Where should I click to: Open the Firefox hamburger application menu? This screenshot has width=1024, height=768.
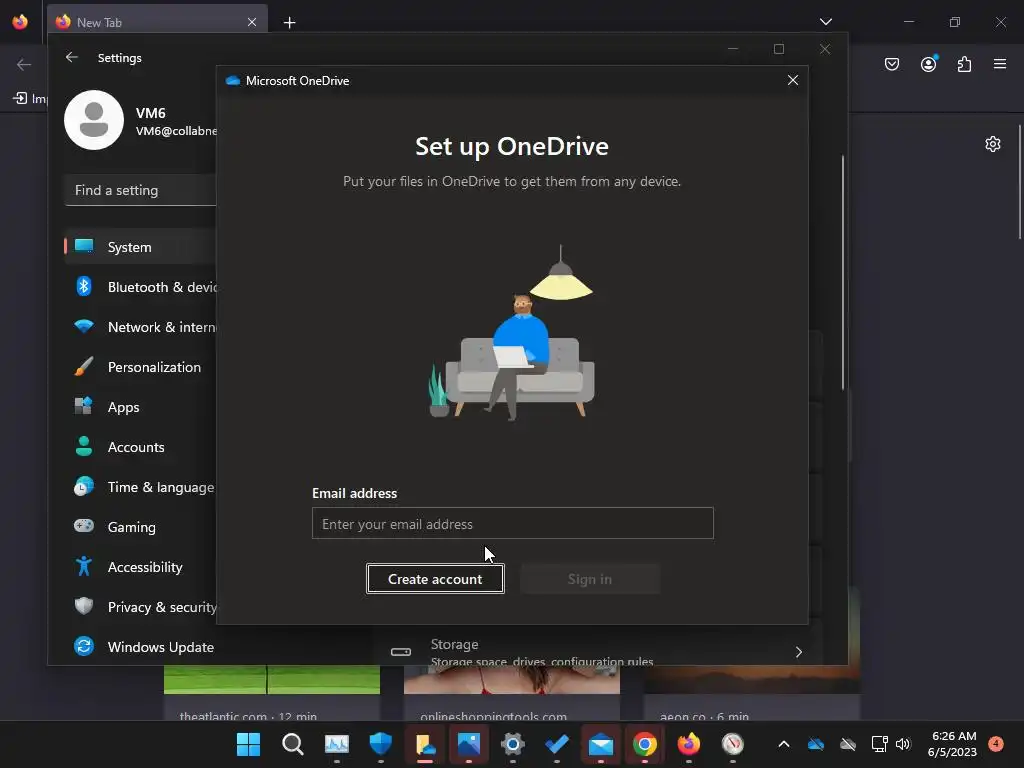click(x=999, y=64)
